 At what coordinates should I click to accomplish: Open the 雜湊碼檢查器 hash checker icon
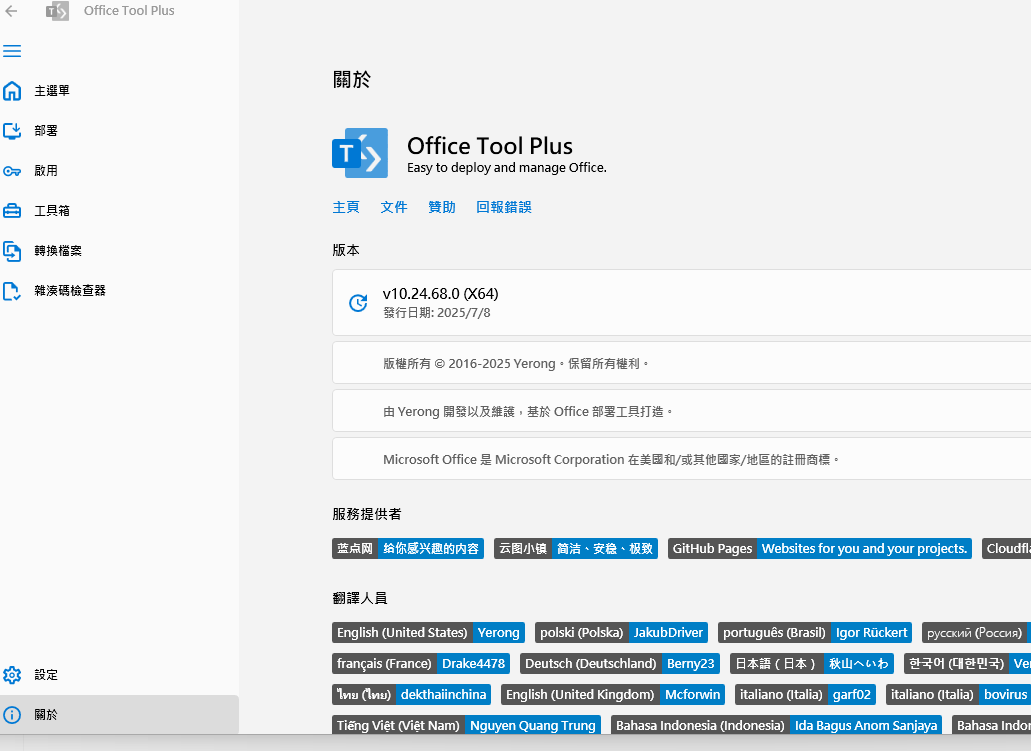tap(12, 291)
